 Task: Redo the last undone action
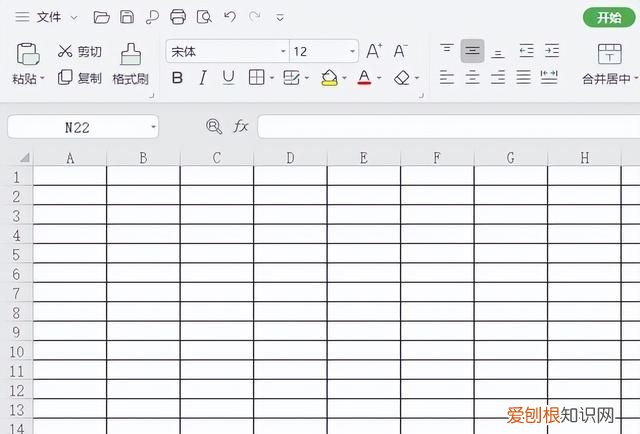(255, 17)
